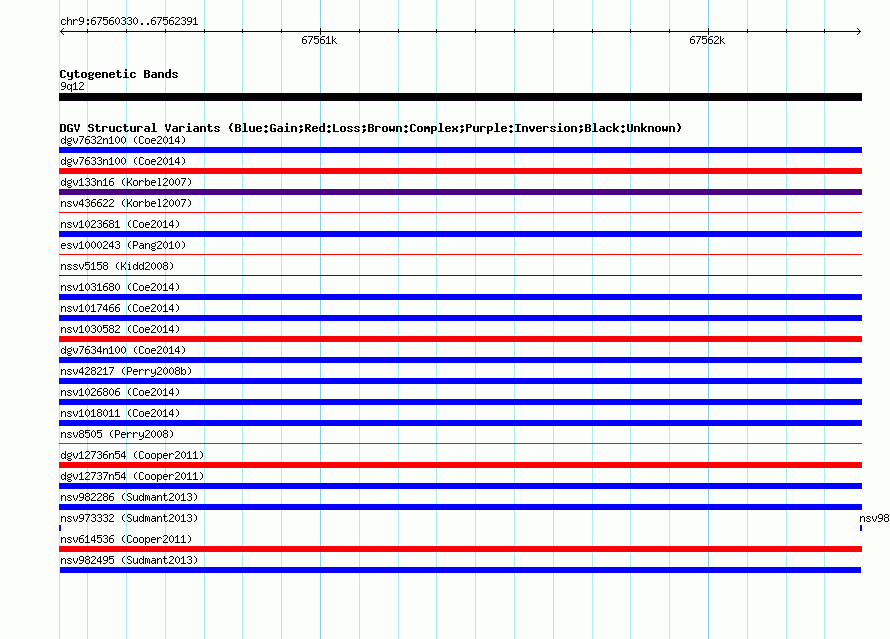
Task: Click the dgv12737n54 (Cooper2011) blue bar
Action: point(460,486)
